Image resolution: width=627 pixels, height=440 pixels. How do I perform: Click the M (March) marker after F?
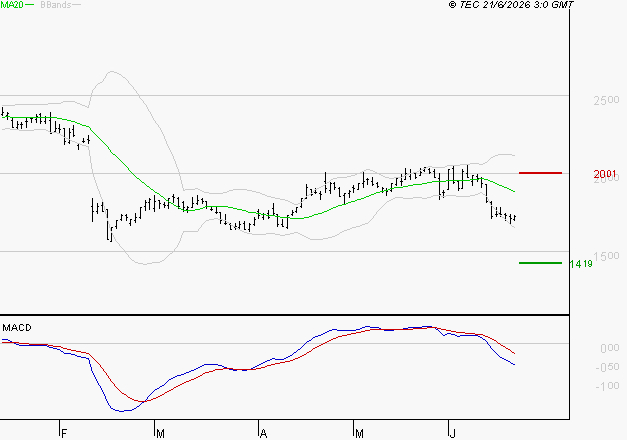160,433
